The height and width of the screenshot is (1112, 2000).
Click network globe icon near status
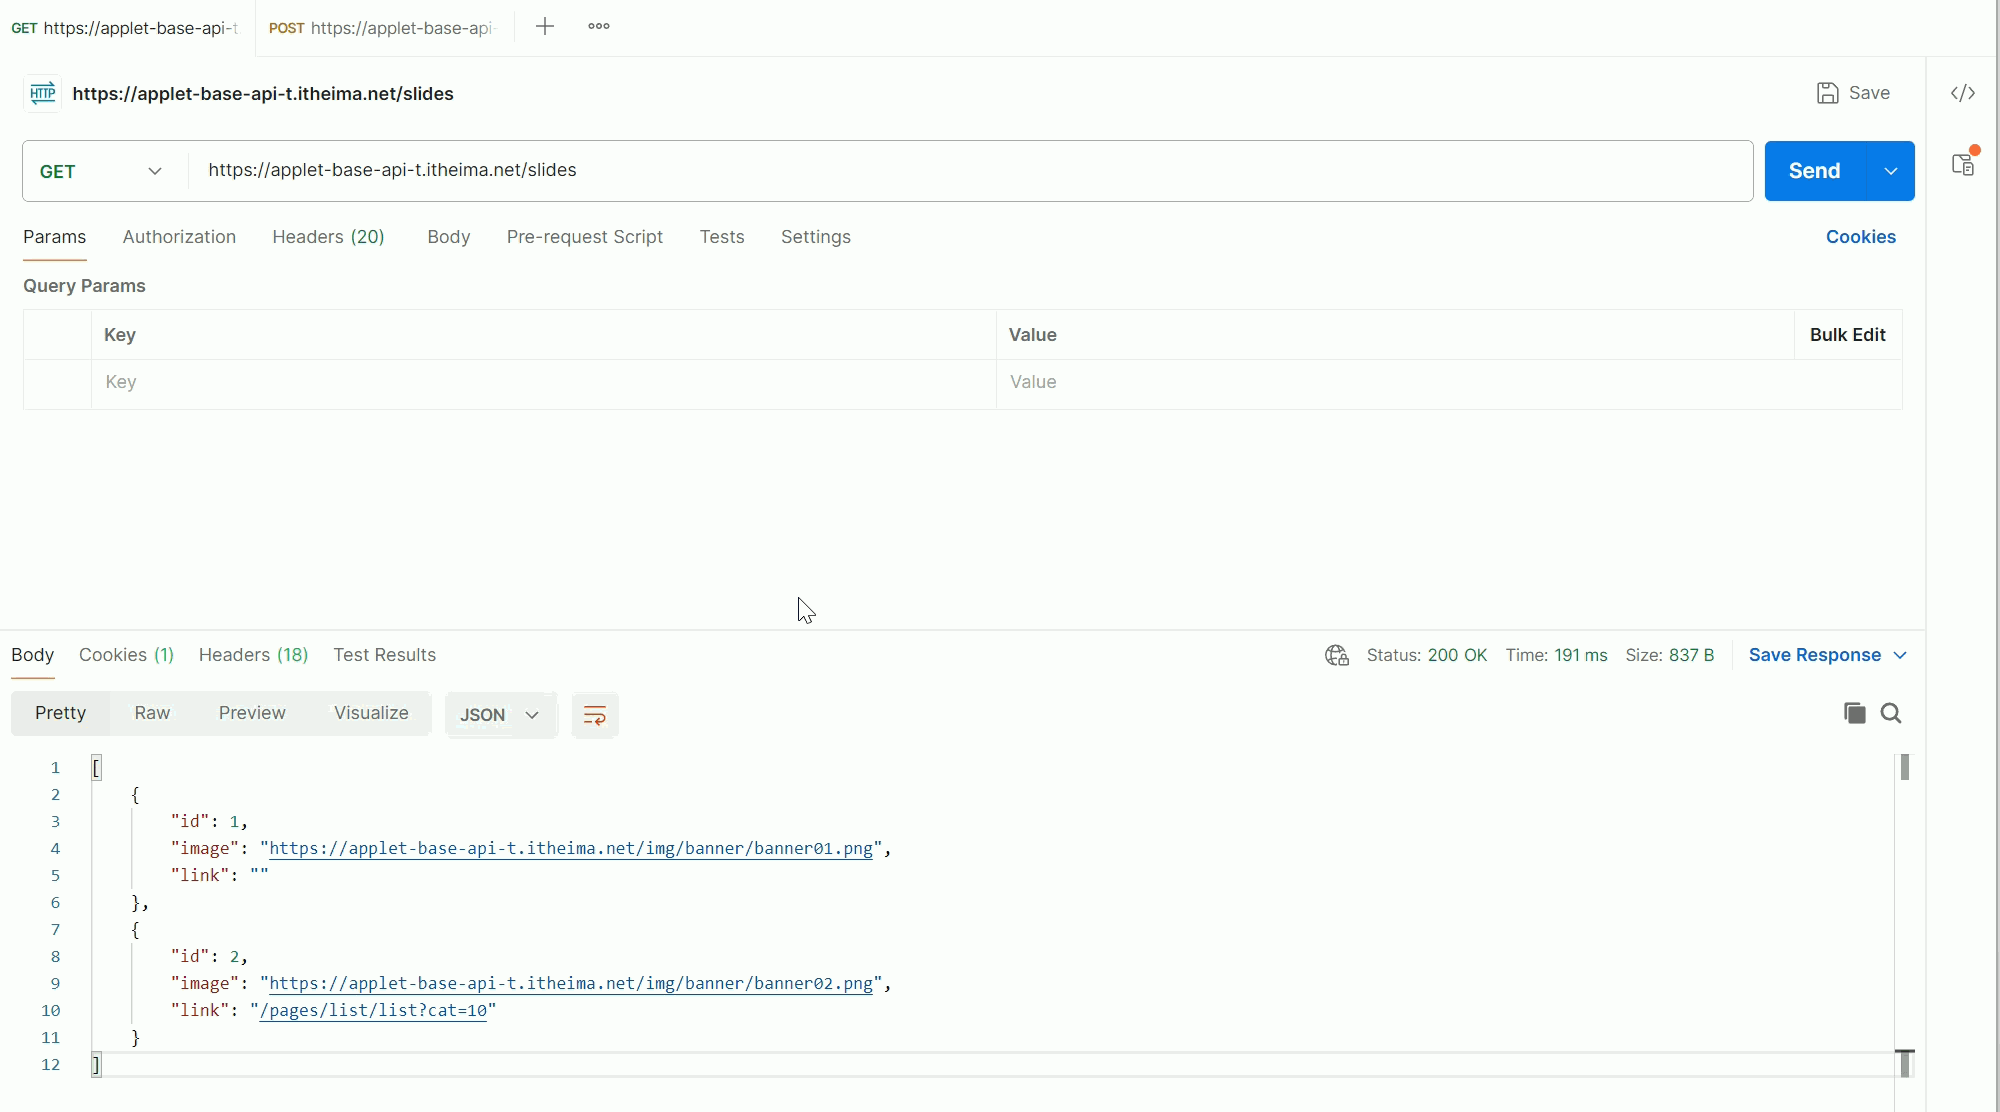coord(1337,655)
